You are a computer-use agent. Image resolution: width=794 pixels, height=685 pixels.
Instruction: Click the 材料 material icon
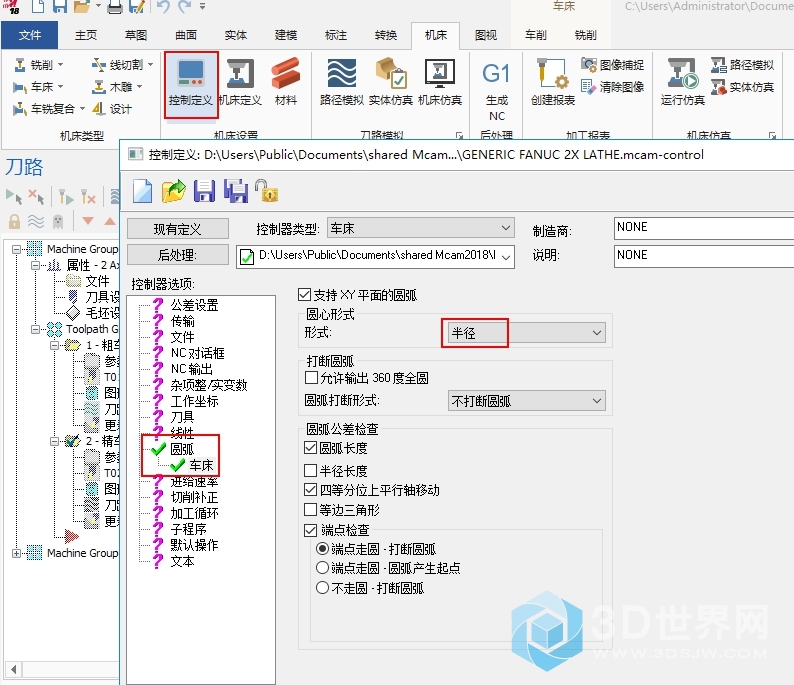[286, 83]
